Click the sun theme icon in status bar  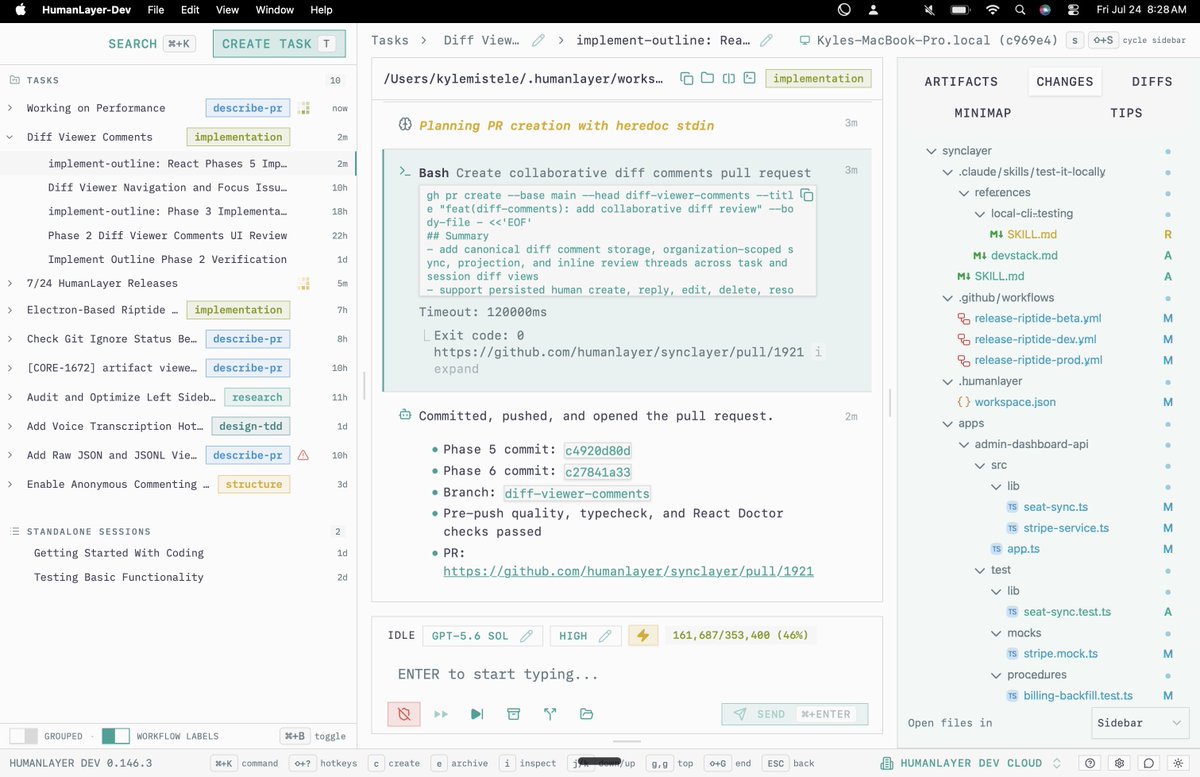(1179, 763)
